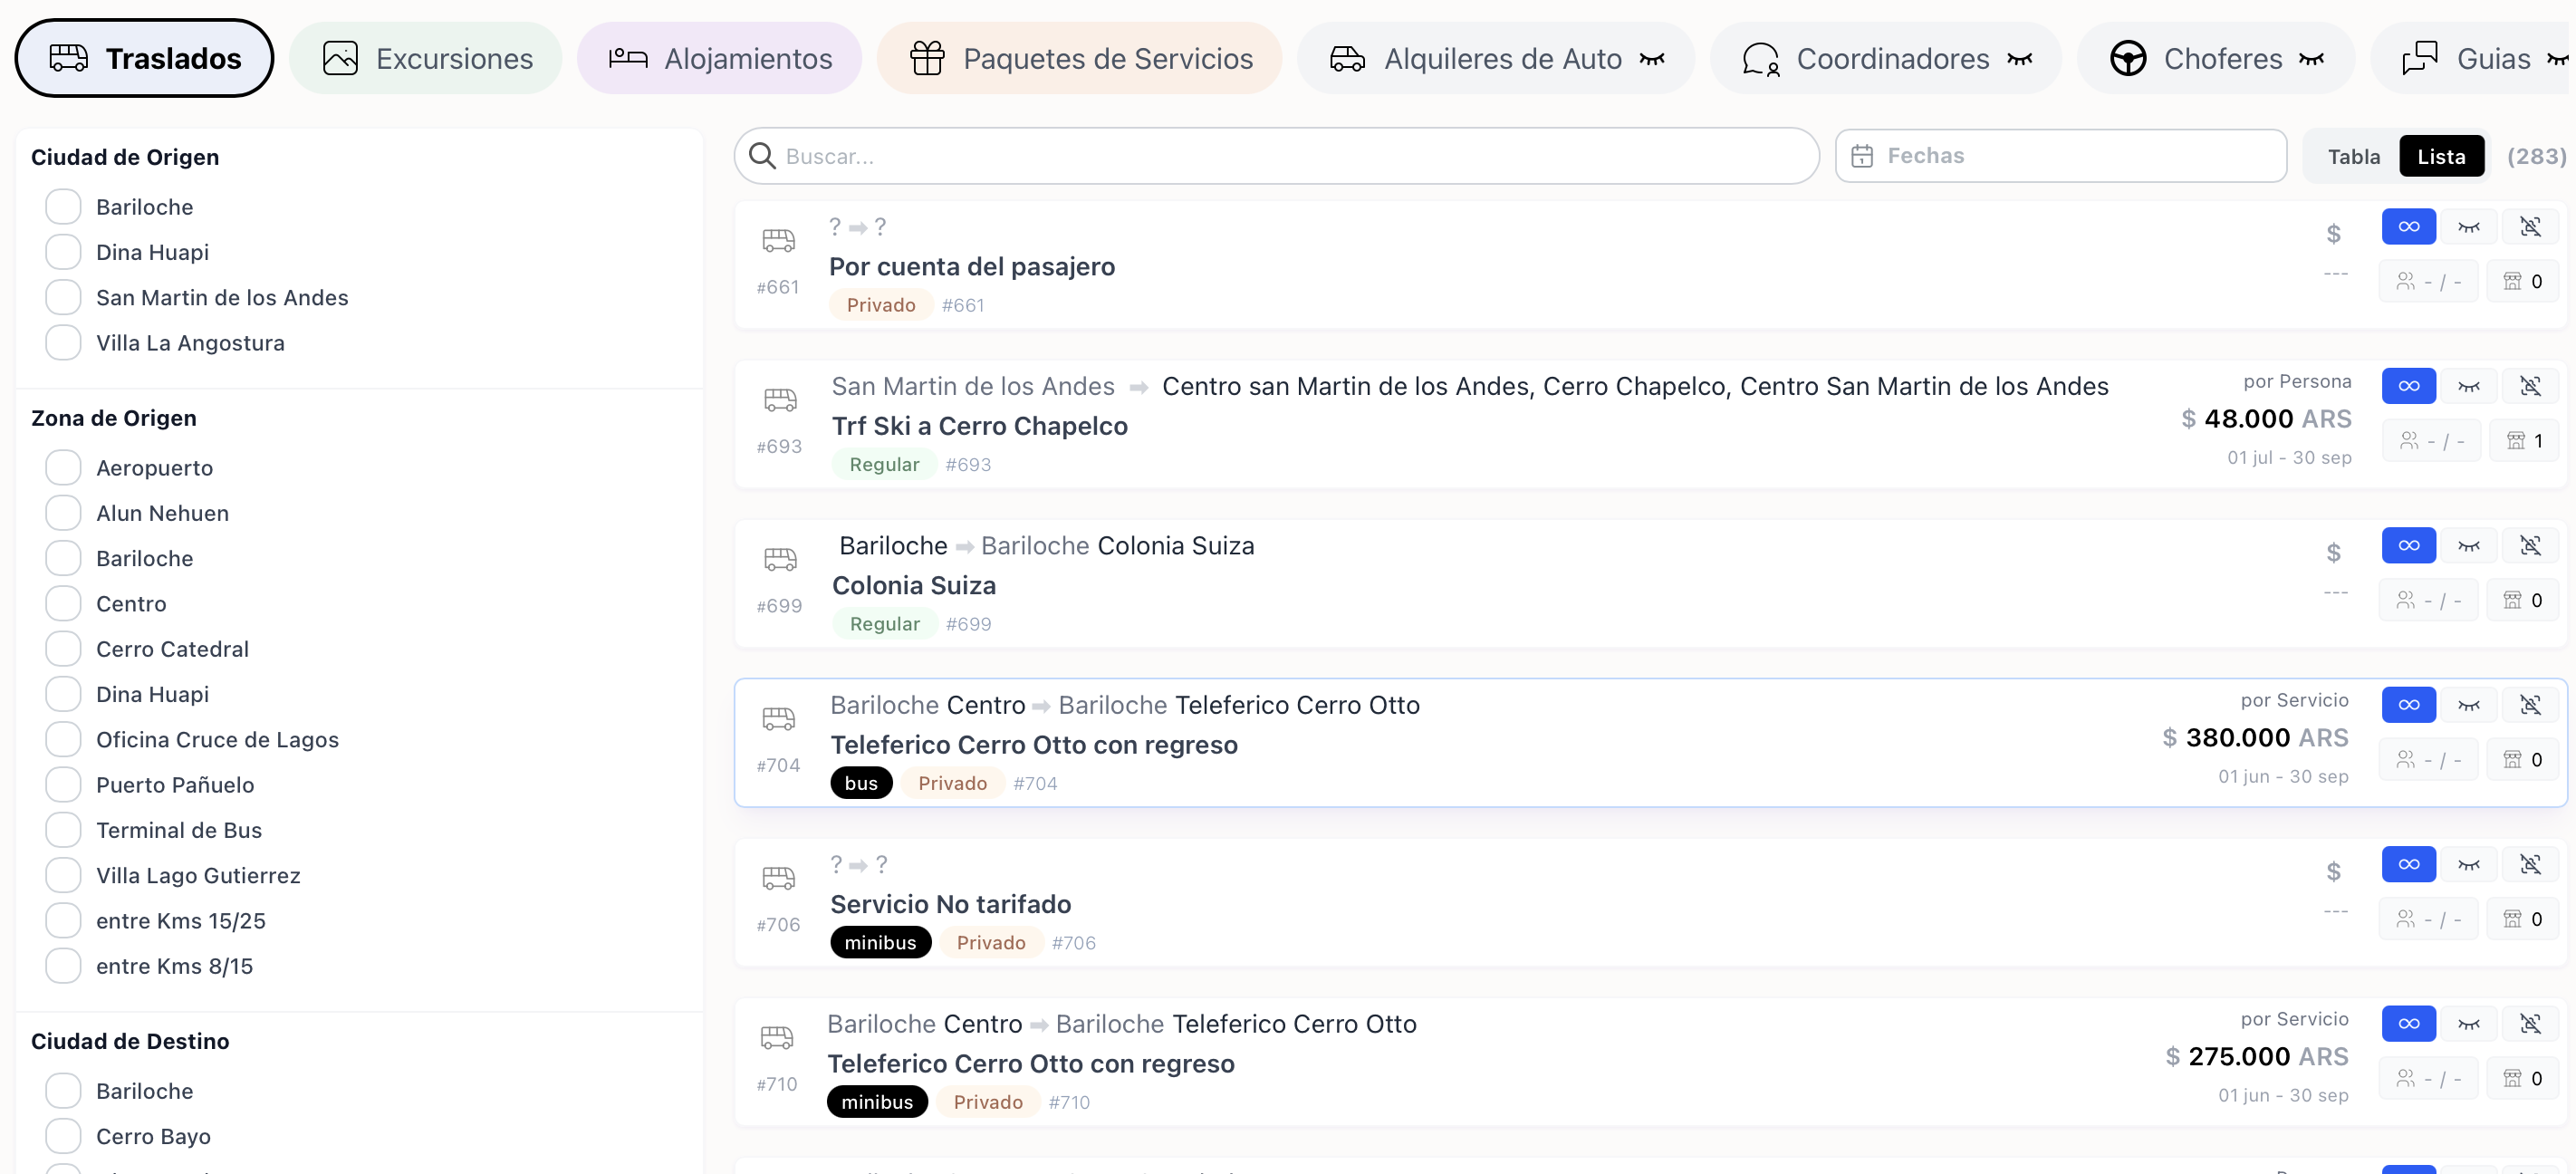
Task: Click the passengers icon on row #661
Action: pyautogui.click(x=2405, y=282)
